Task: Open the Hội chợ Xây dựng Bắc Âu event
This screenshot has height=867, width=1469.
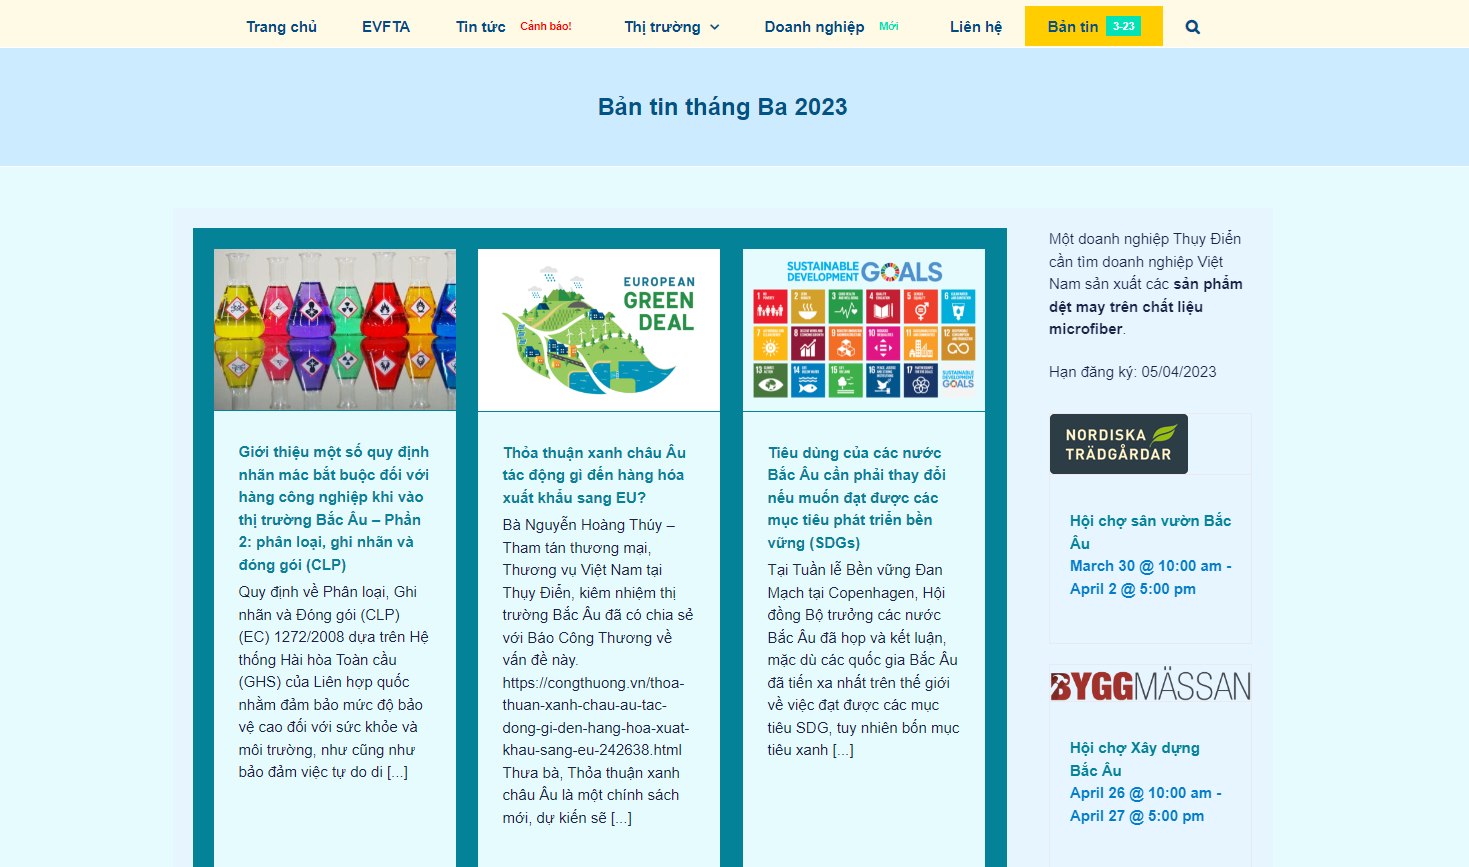Action: pos(1134,759)
